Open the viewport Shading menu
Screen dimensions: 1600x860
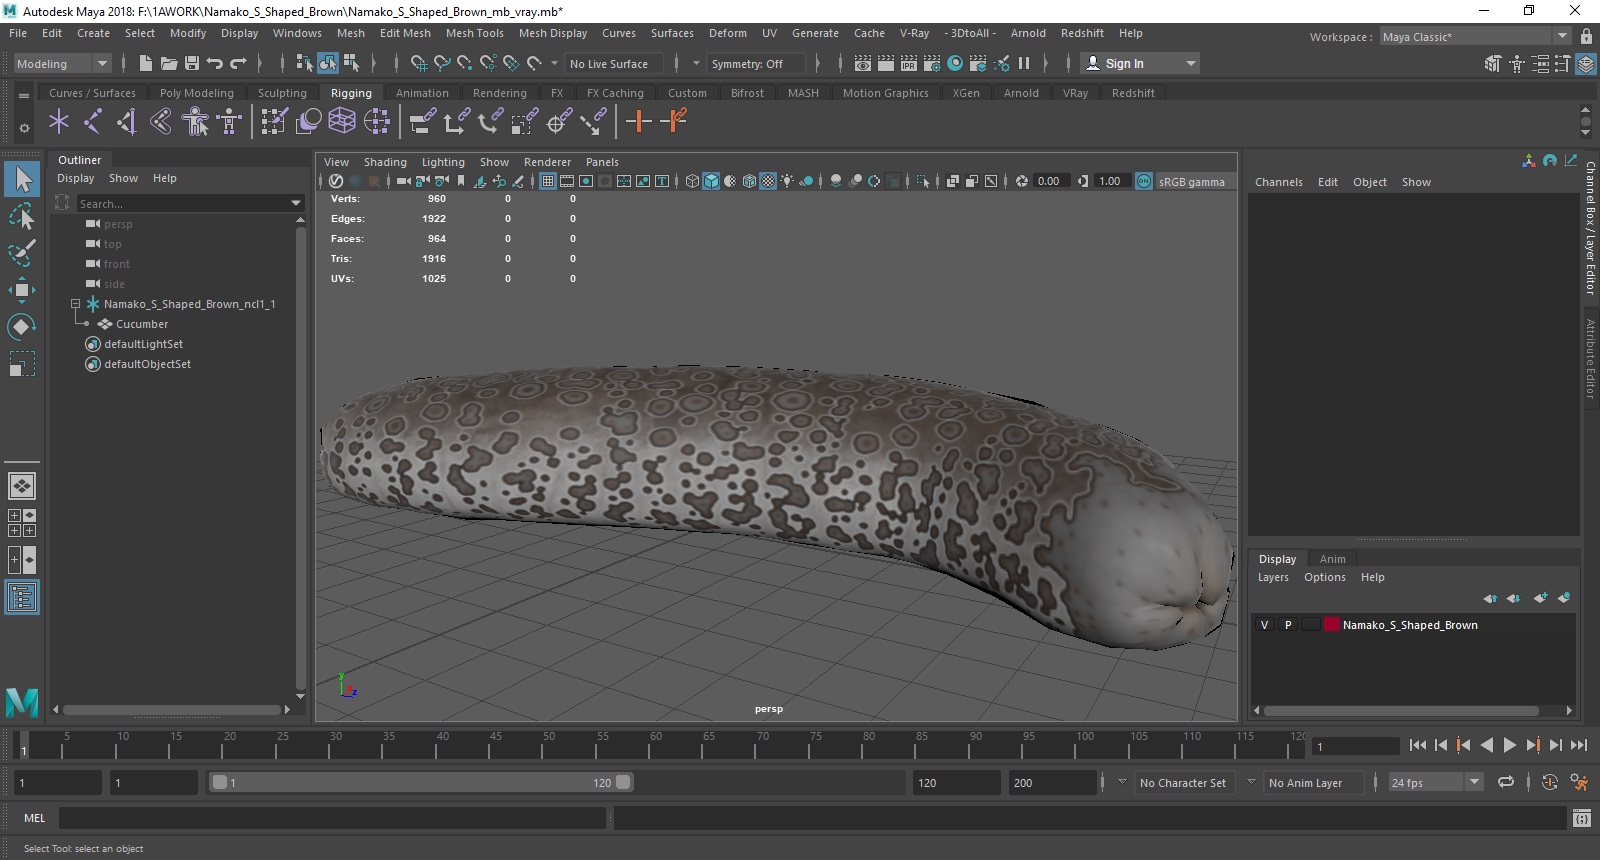pyautogui.click(x=385, y=162)
